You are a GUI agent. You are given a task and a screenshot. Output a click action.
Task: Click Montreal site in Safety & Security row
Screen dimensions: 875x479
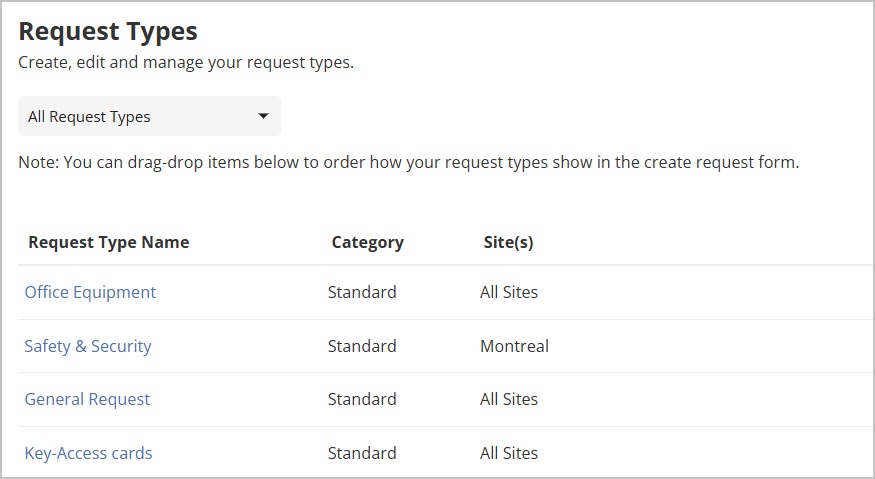(x=514, y=346)
